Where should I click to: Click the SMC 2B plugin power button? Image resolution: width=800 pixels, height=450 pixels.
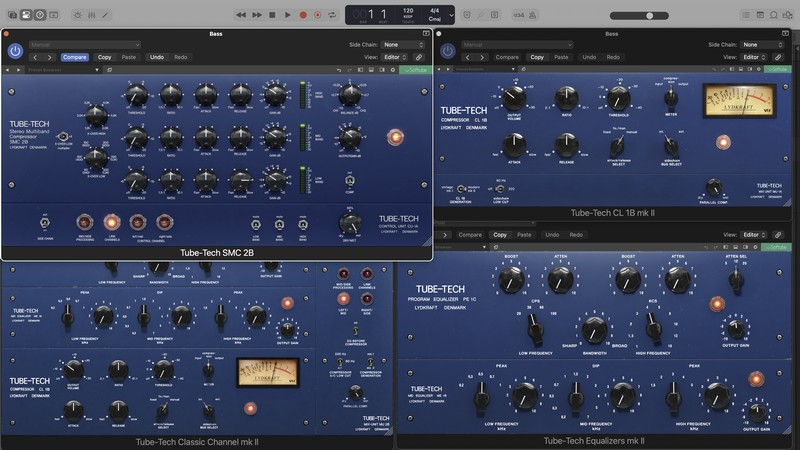15,50
